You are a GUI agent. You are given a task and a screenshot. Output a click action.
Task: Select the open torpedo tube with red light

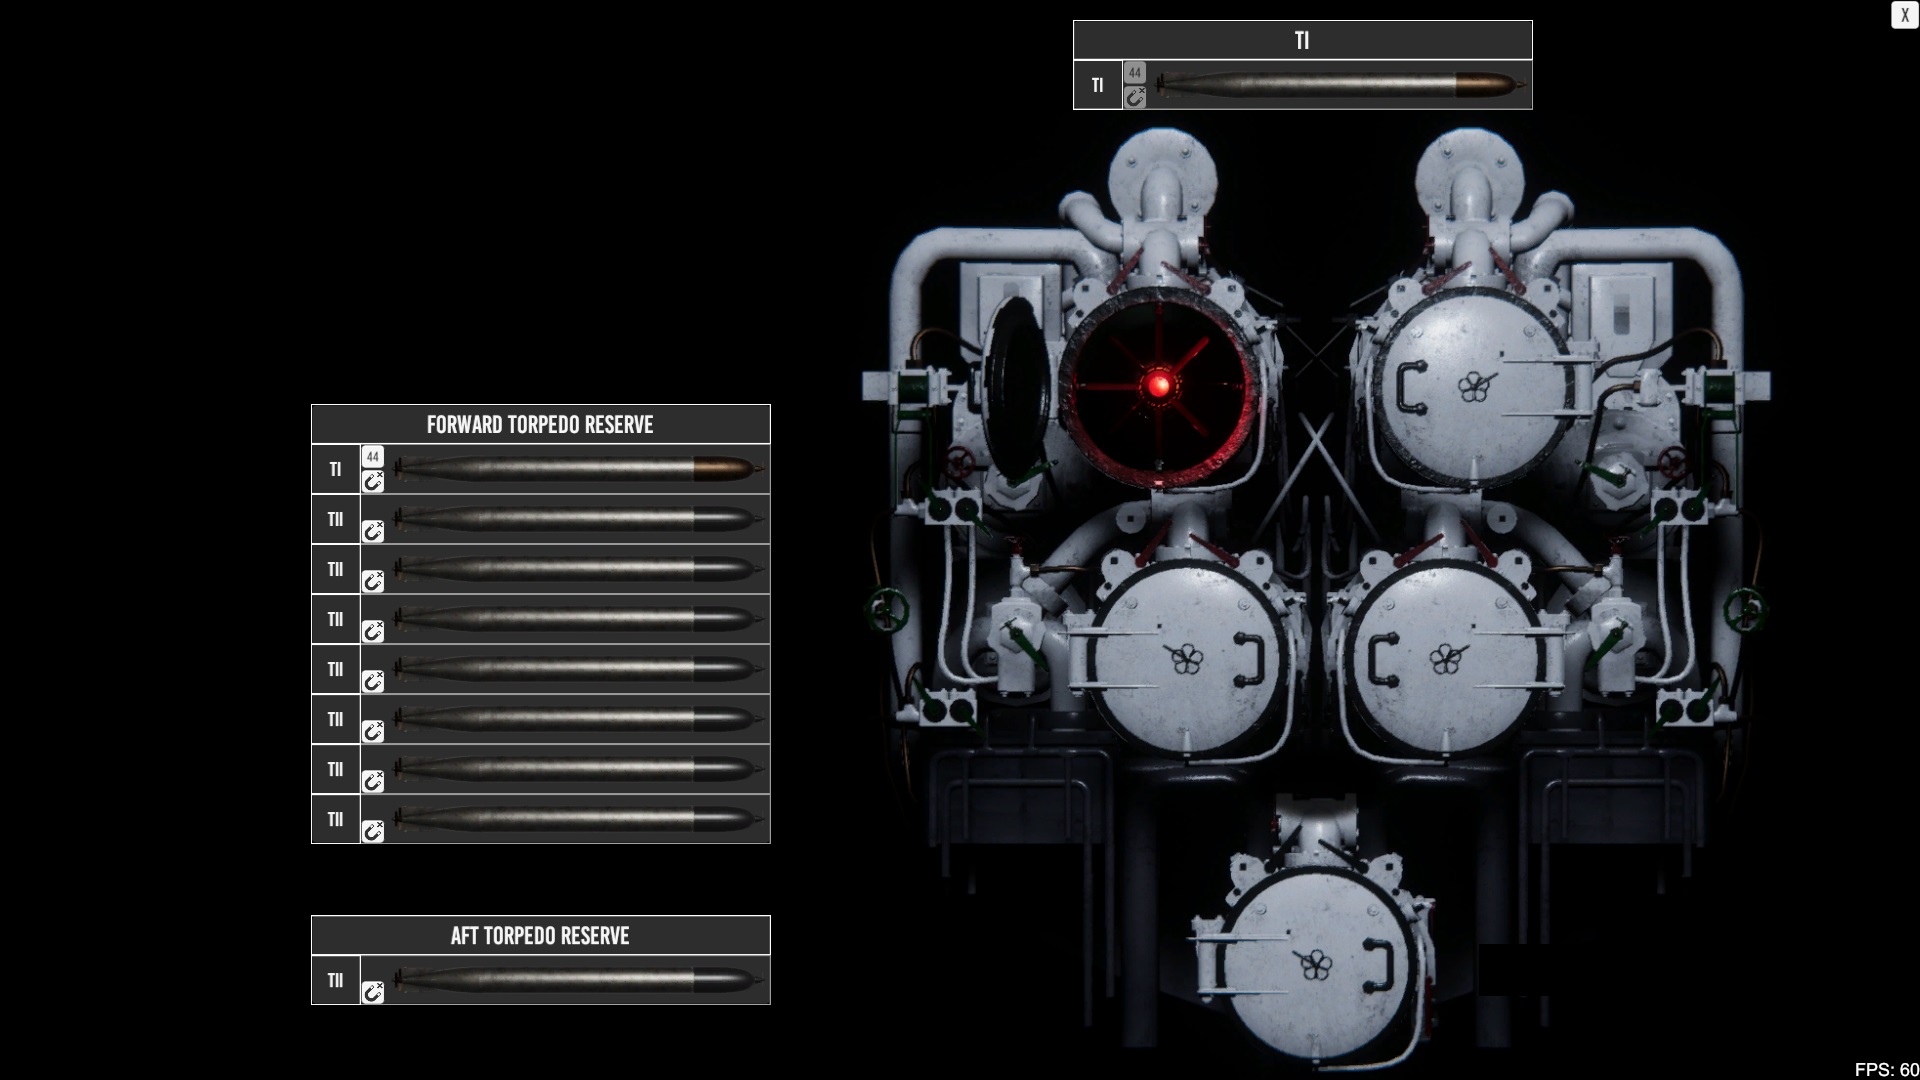[1159, 385]
